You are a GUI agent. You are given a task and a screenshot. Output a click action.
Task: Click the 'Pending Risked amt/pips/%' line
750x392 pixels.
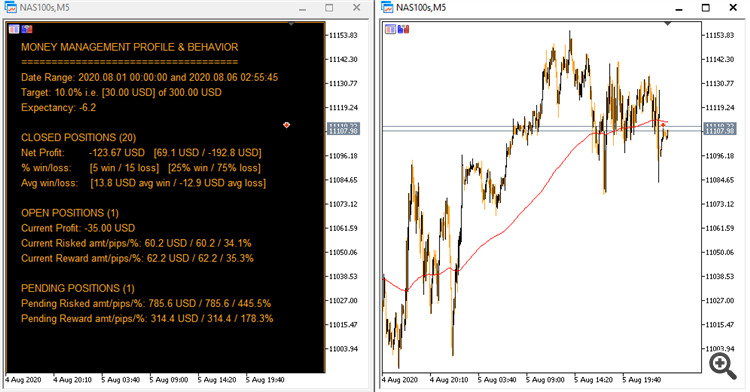pos(146,304)
